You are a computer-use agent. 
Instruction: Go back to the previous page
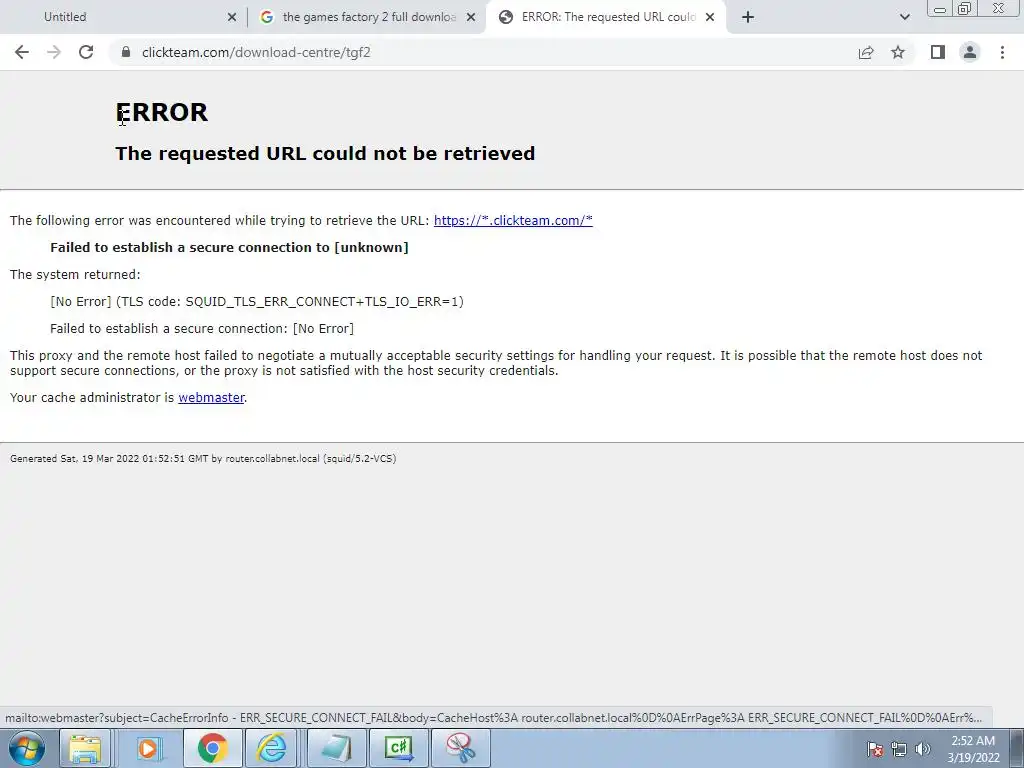coord(22,52)
